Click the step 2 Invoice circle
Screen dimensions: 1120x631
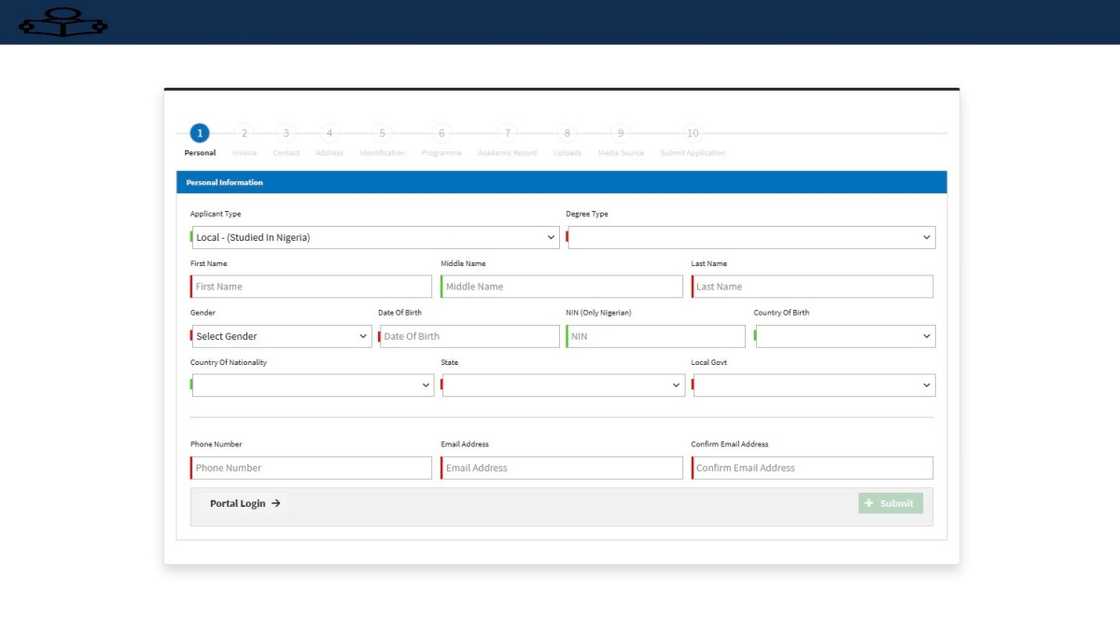click(x=244, y=133)
